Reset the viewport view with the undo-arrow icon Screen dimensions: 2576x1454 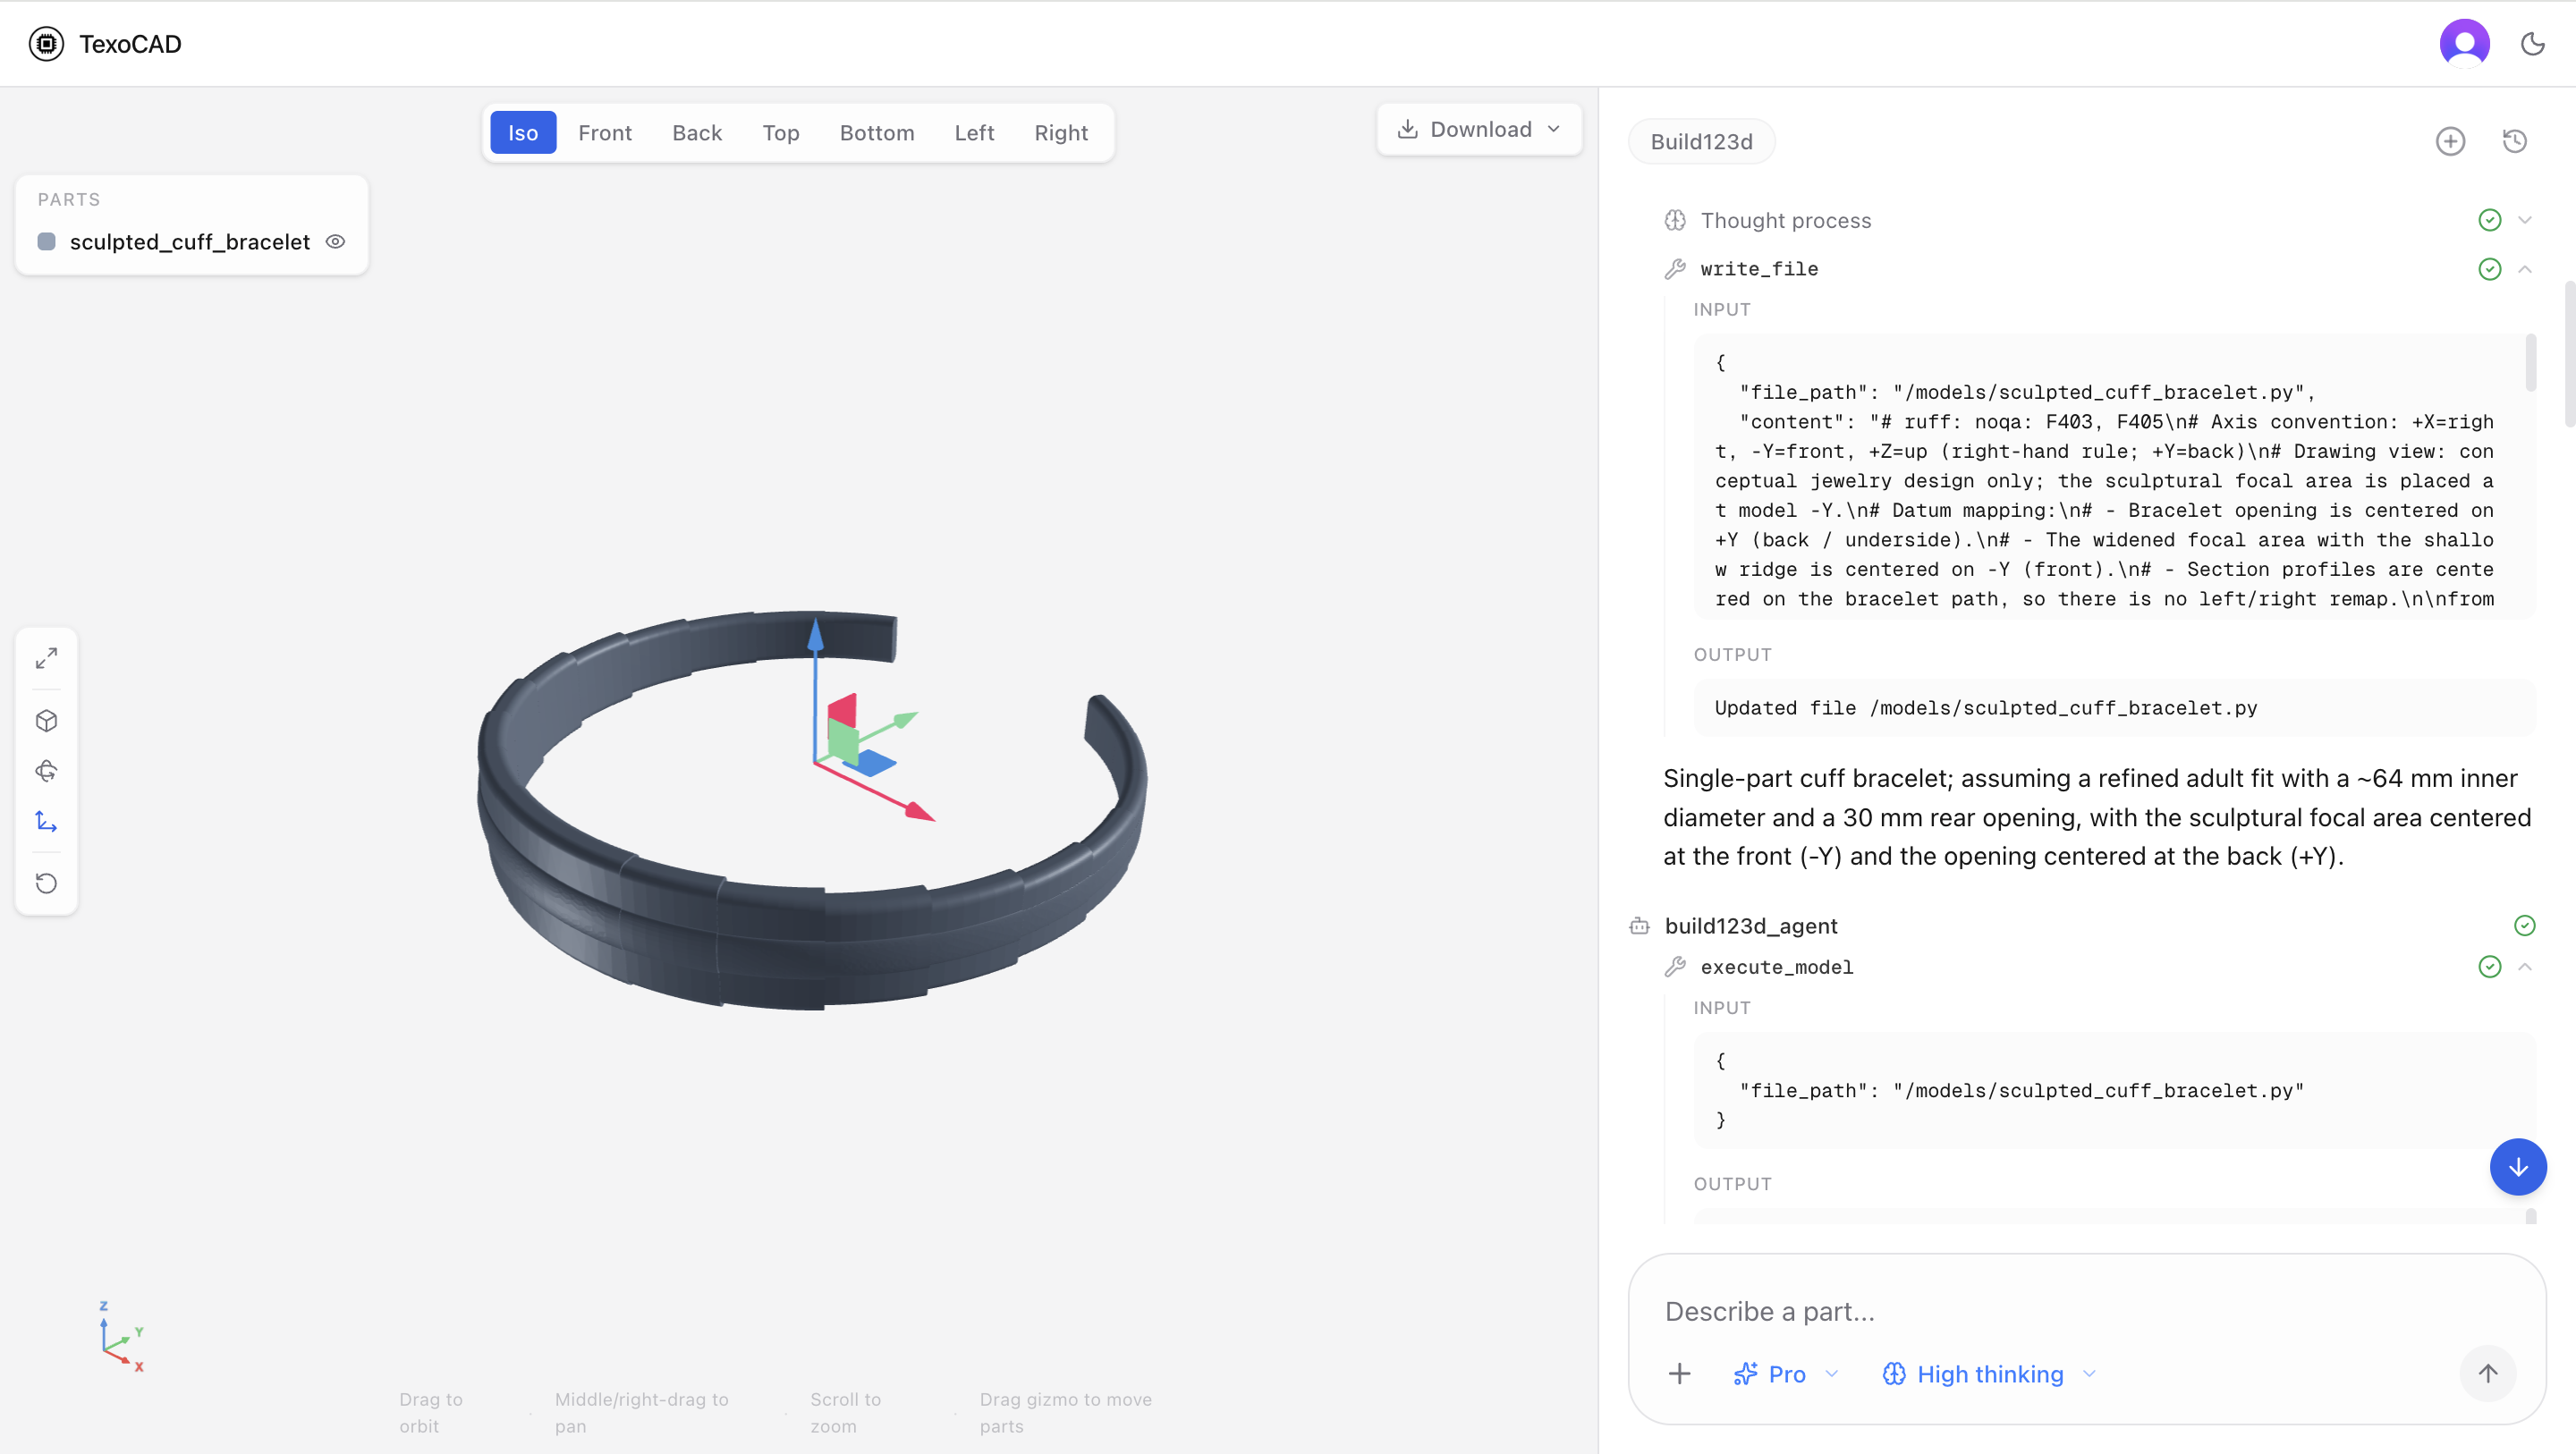coord(46,883)
